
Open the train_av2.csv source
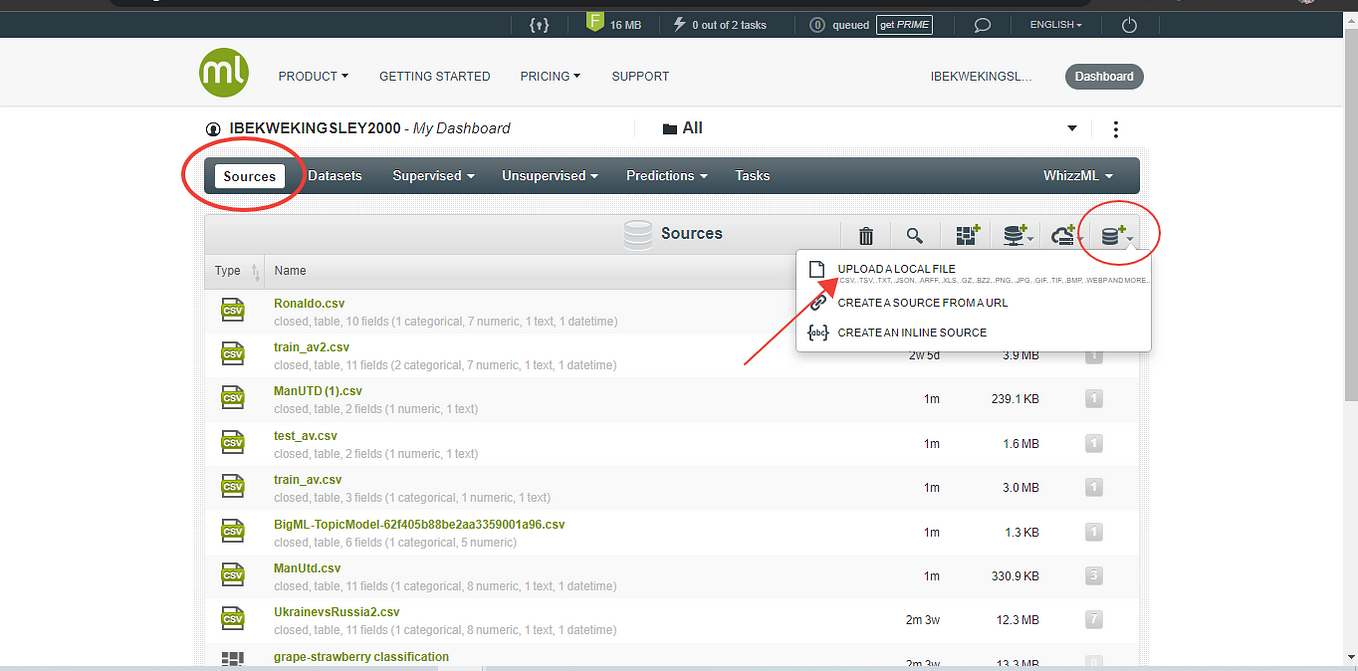(312, 347)
